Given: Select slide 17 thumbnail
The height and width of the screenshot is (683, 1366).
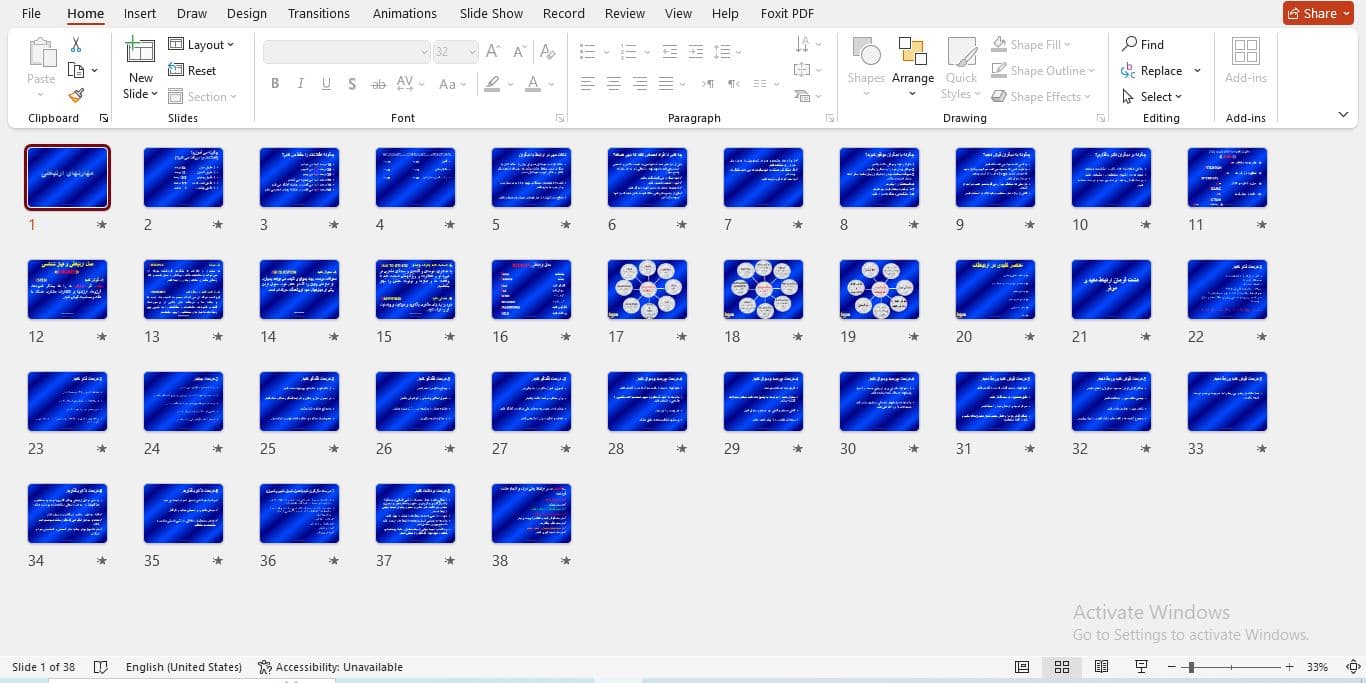Looking at the screenshot, I should pyautogui.click(x=647, y=290).
